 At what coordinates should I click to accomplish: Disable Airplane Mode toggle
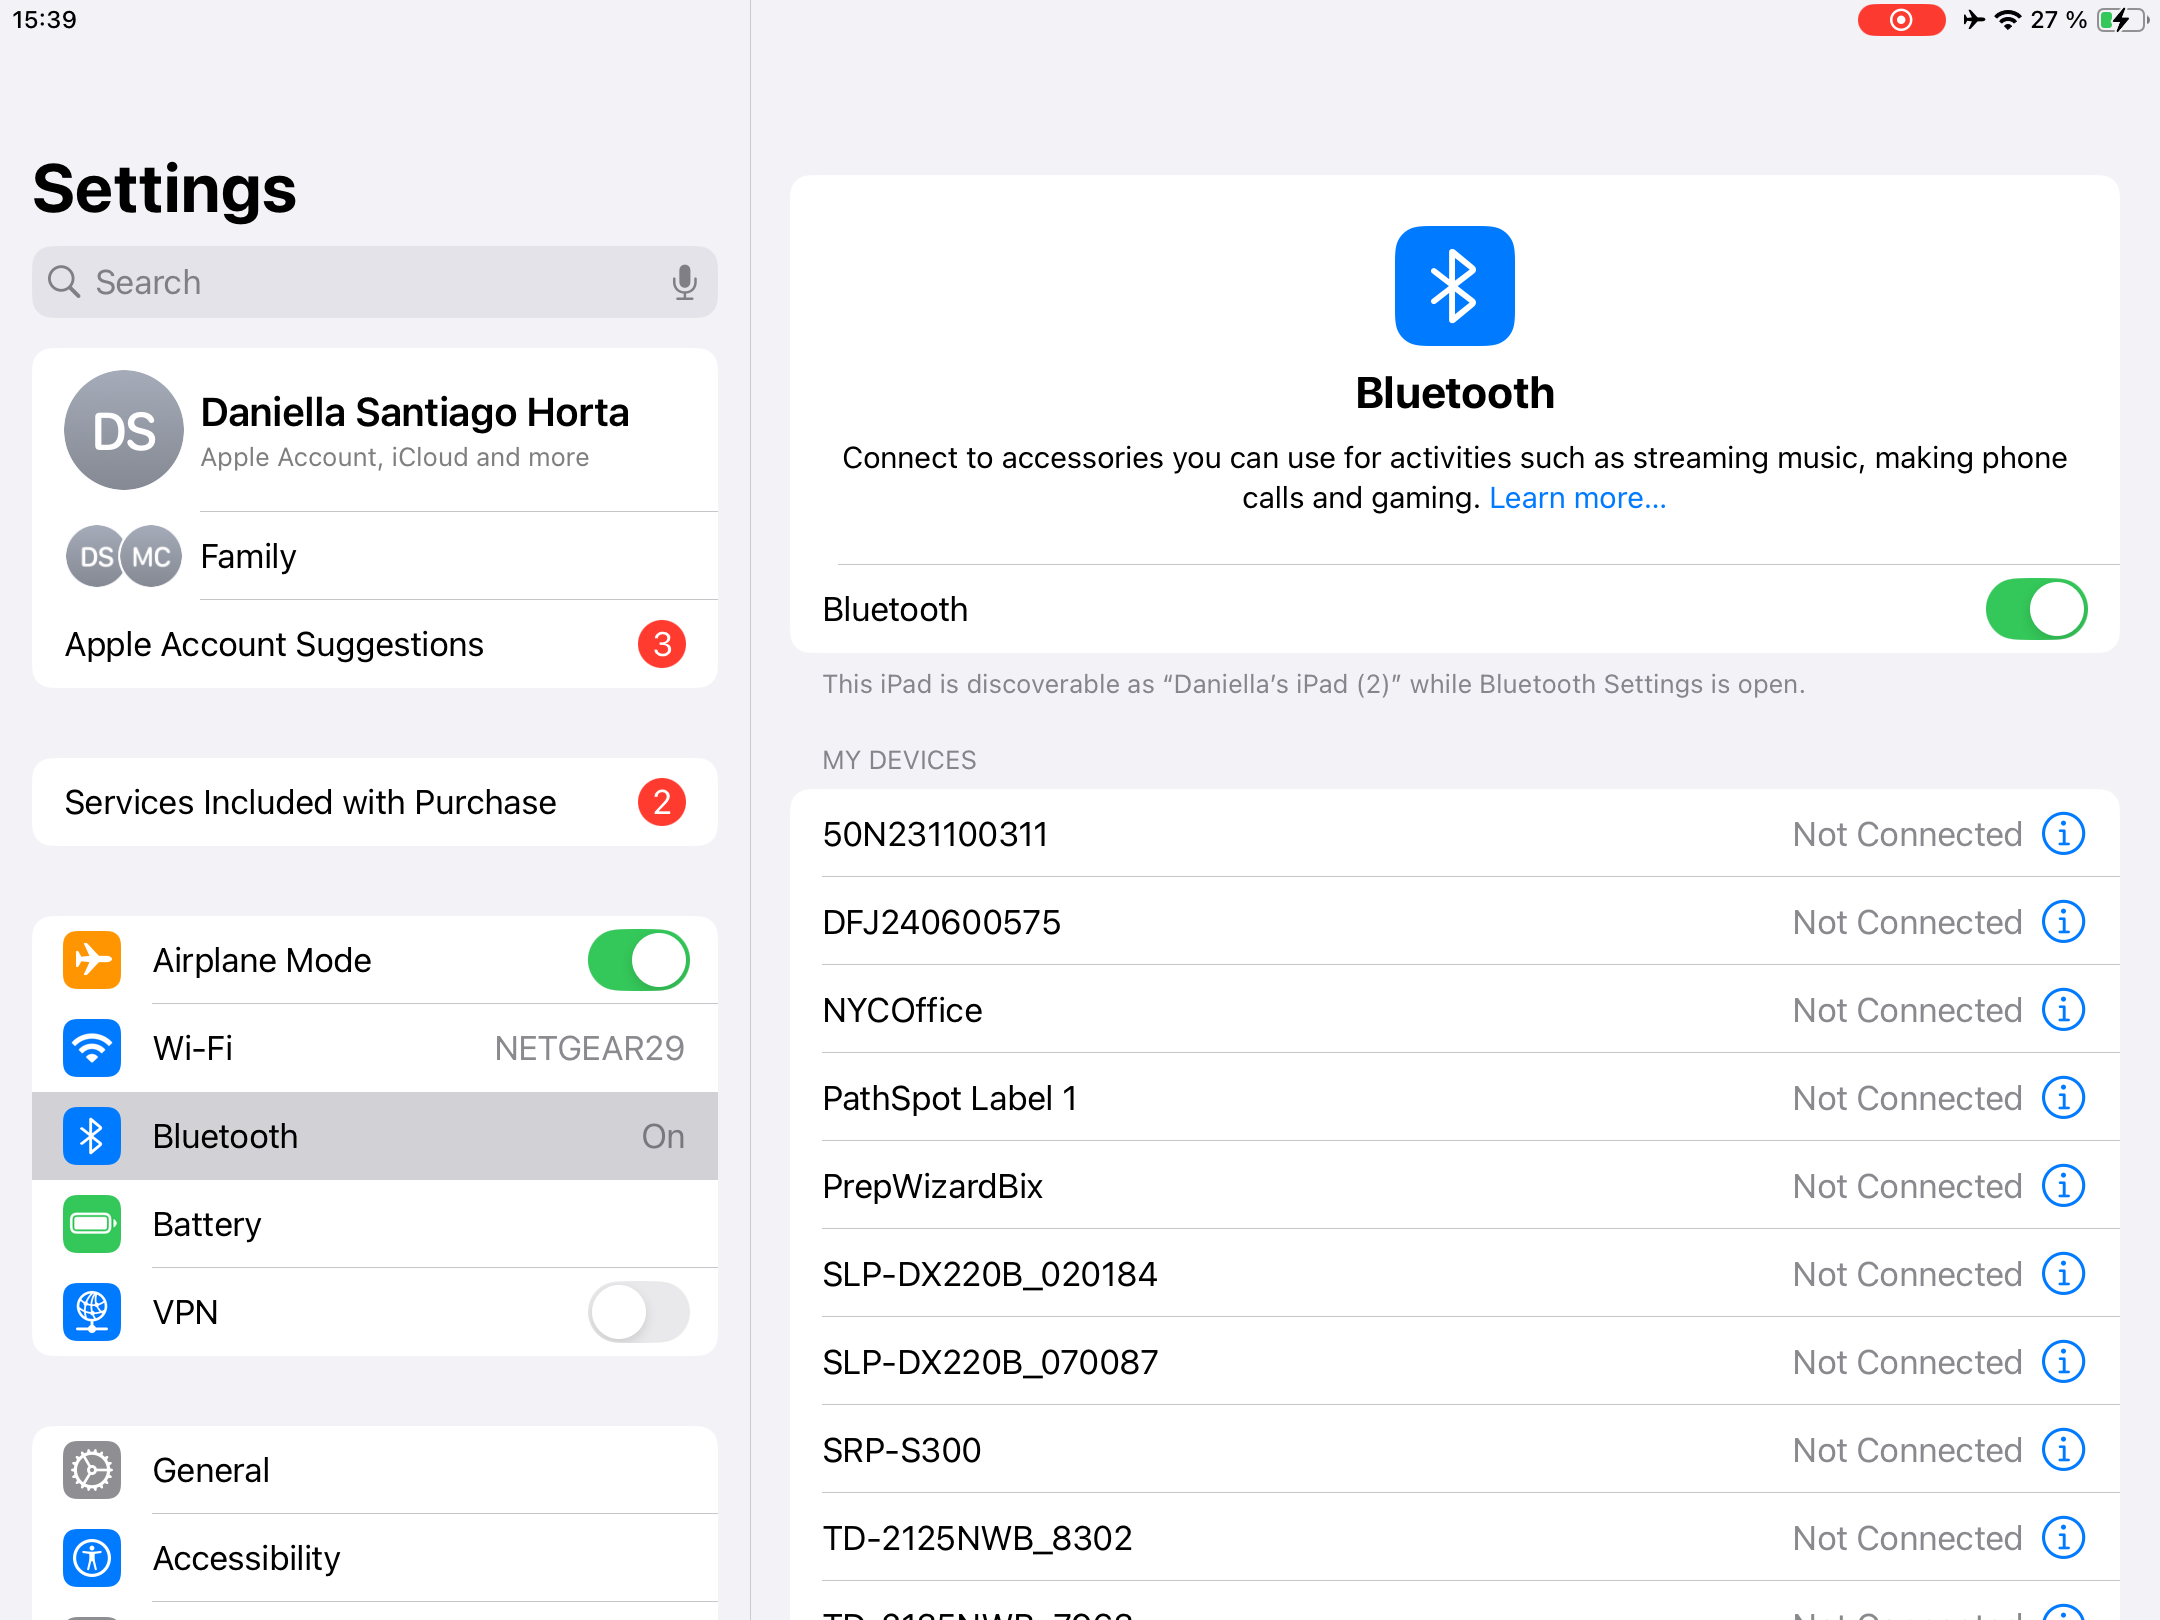(638, 960)
